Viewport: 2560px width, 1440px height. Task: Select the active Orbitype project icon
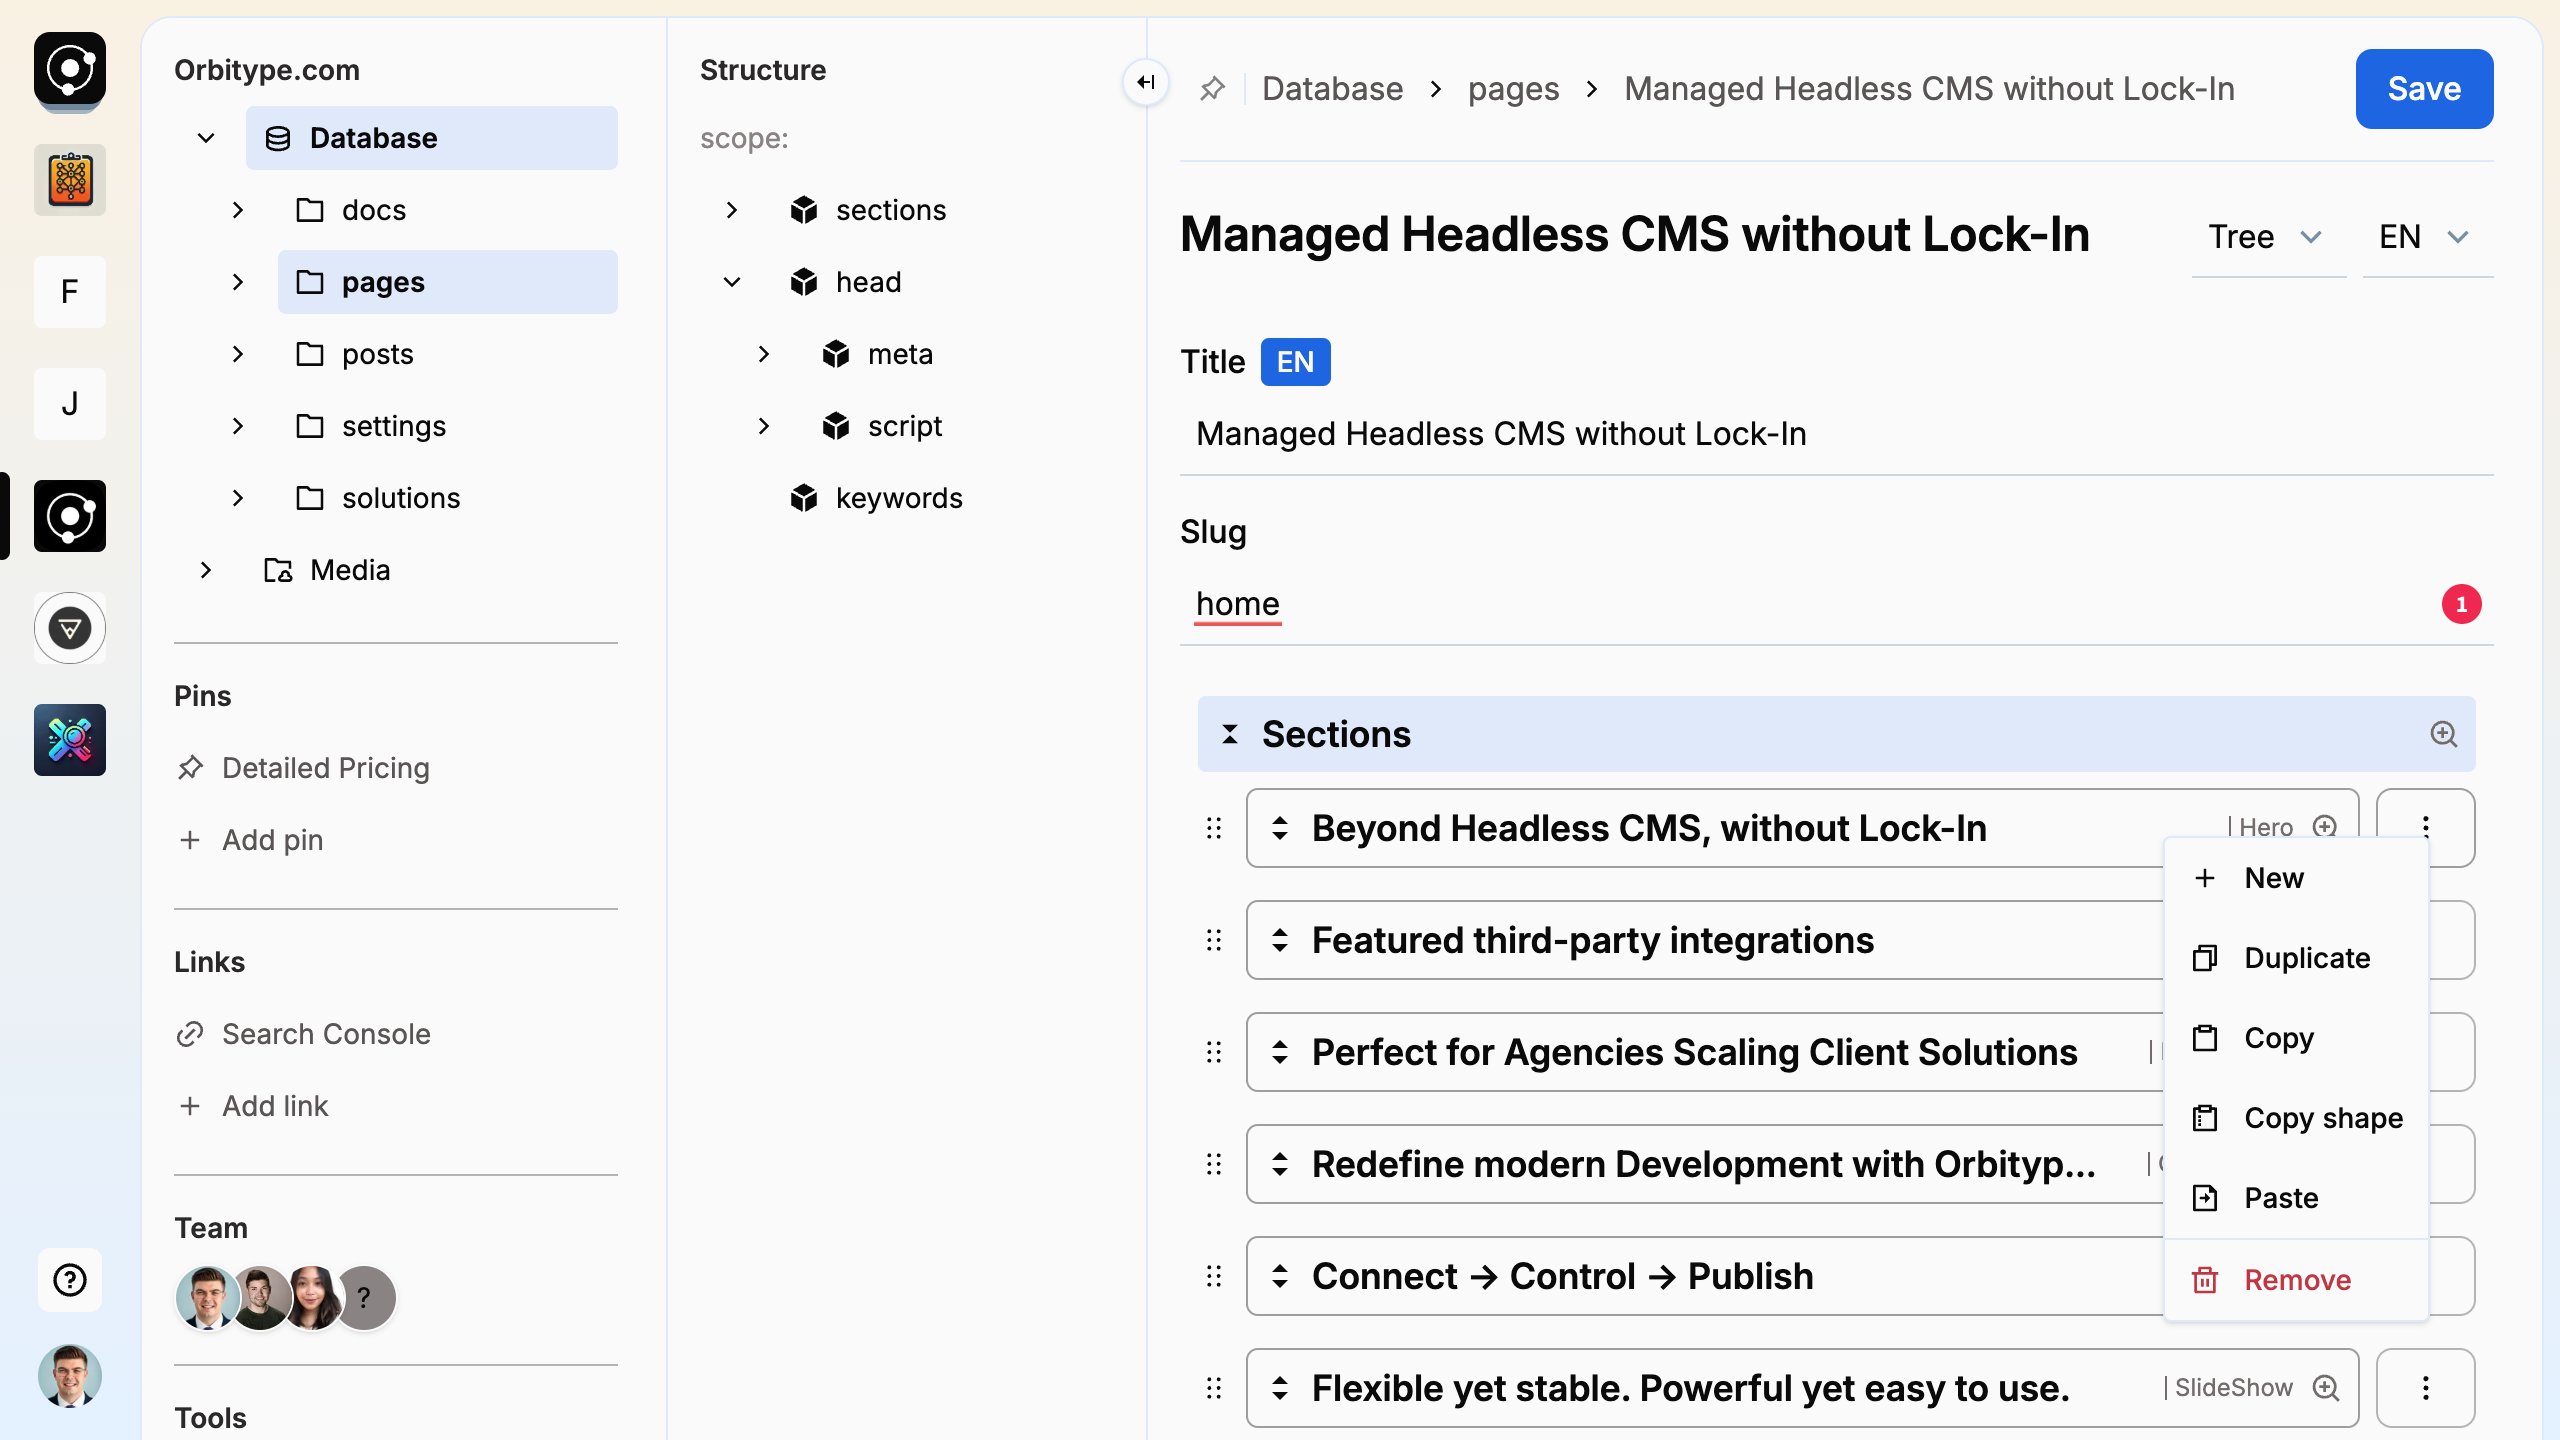(x=70, y=516)
